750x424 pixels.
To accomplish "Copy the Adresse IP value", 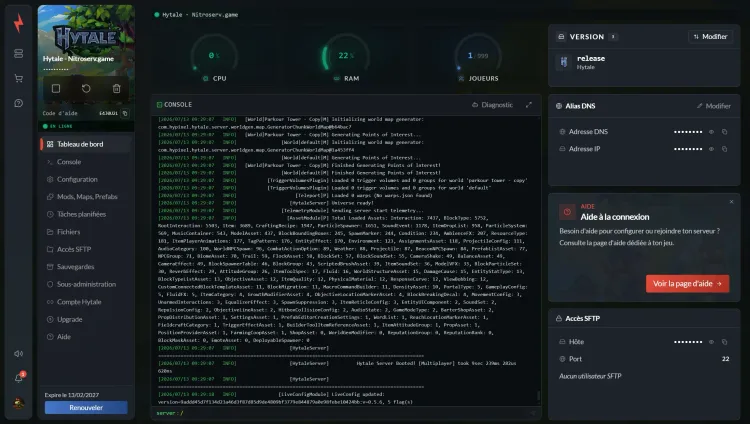I will (x=725, y=149).
